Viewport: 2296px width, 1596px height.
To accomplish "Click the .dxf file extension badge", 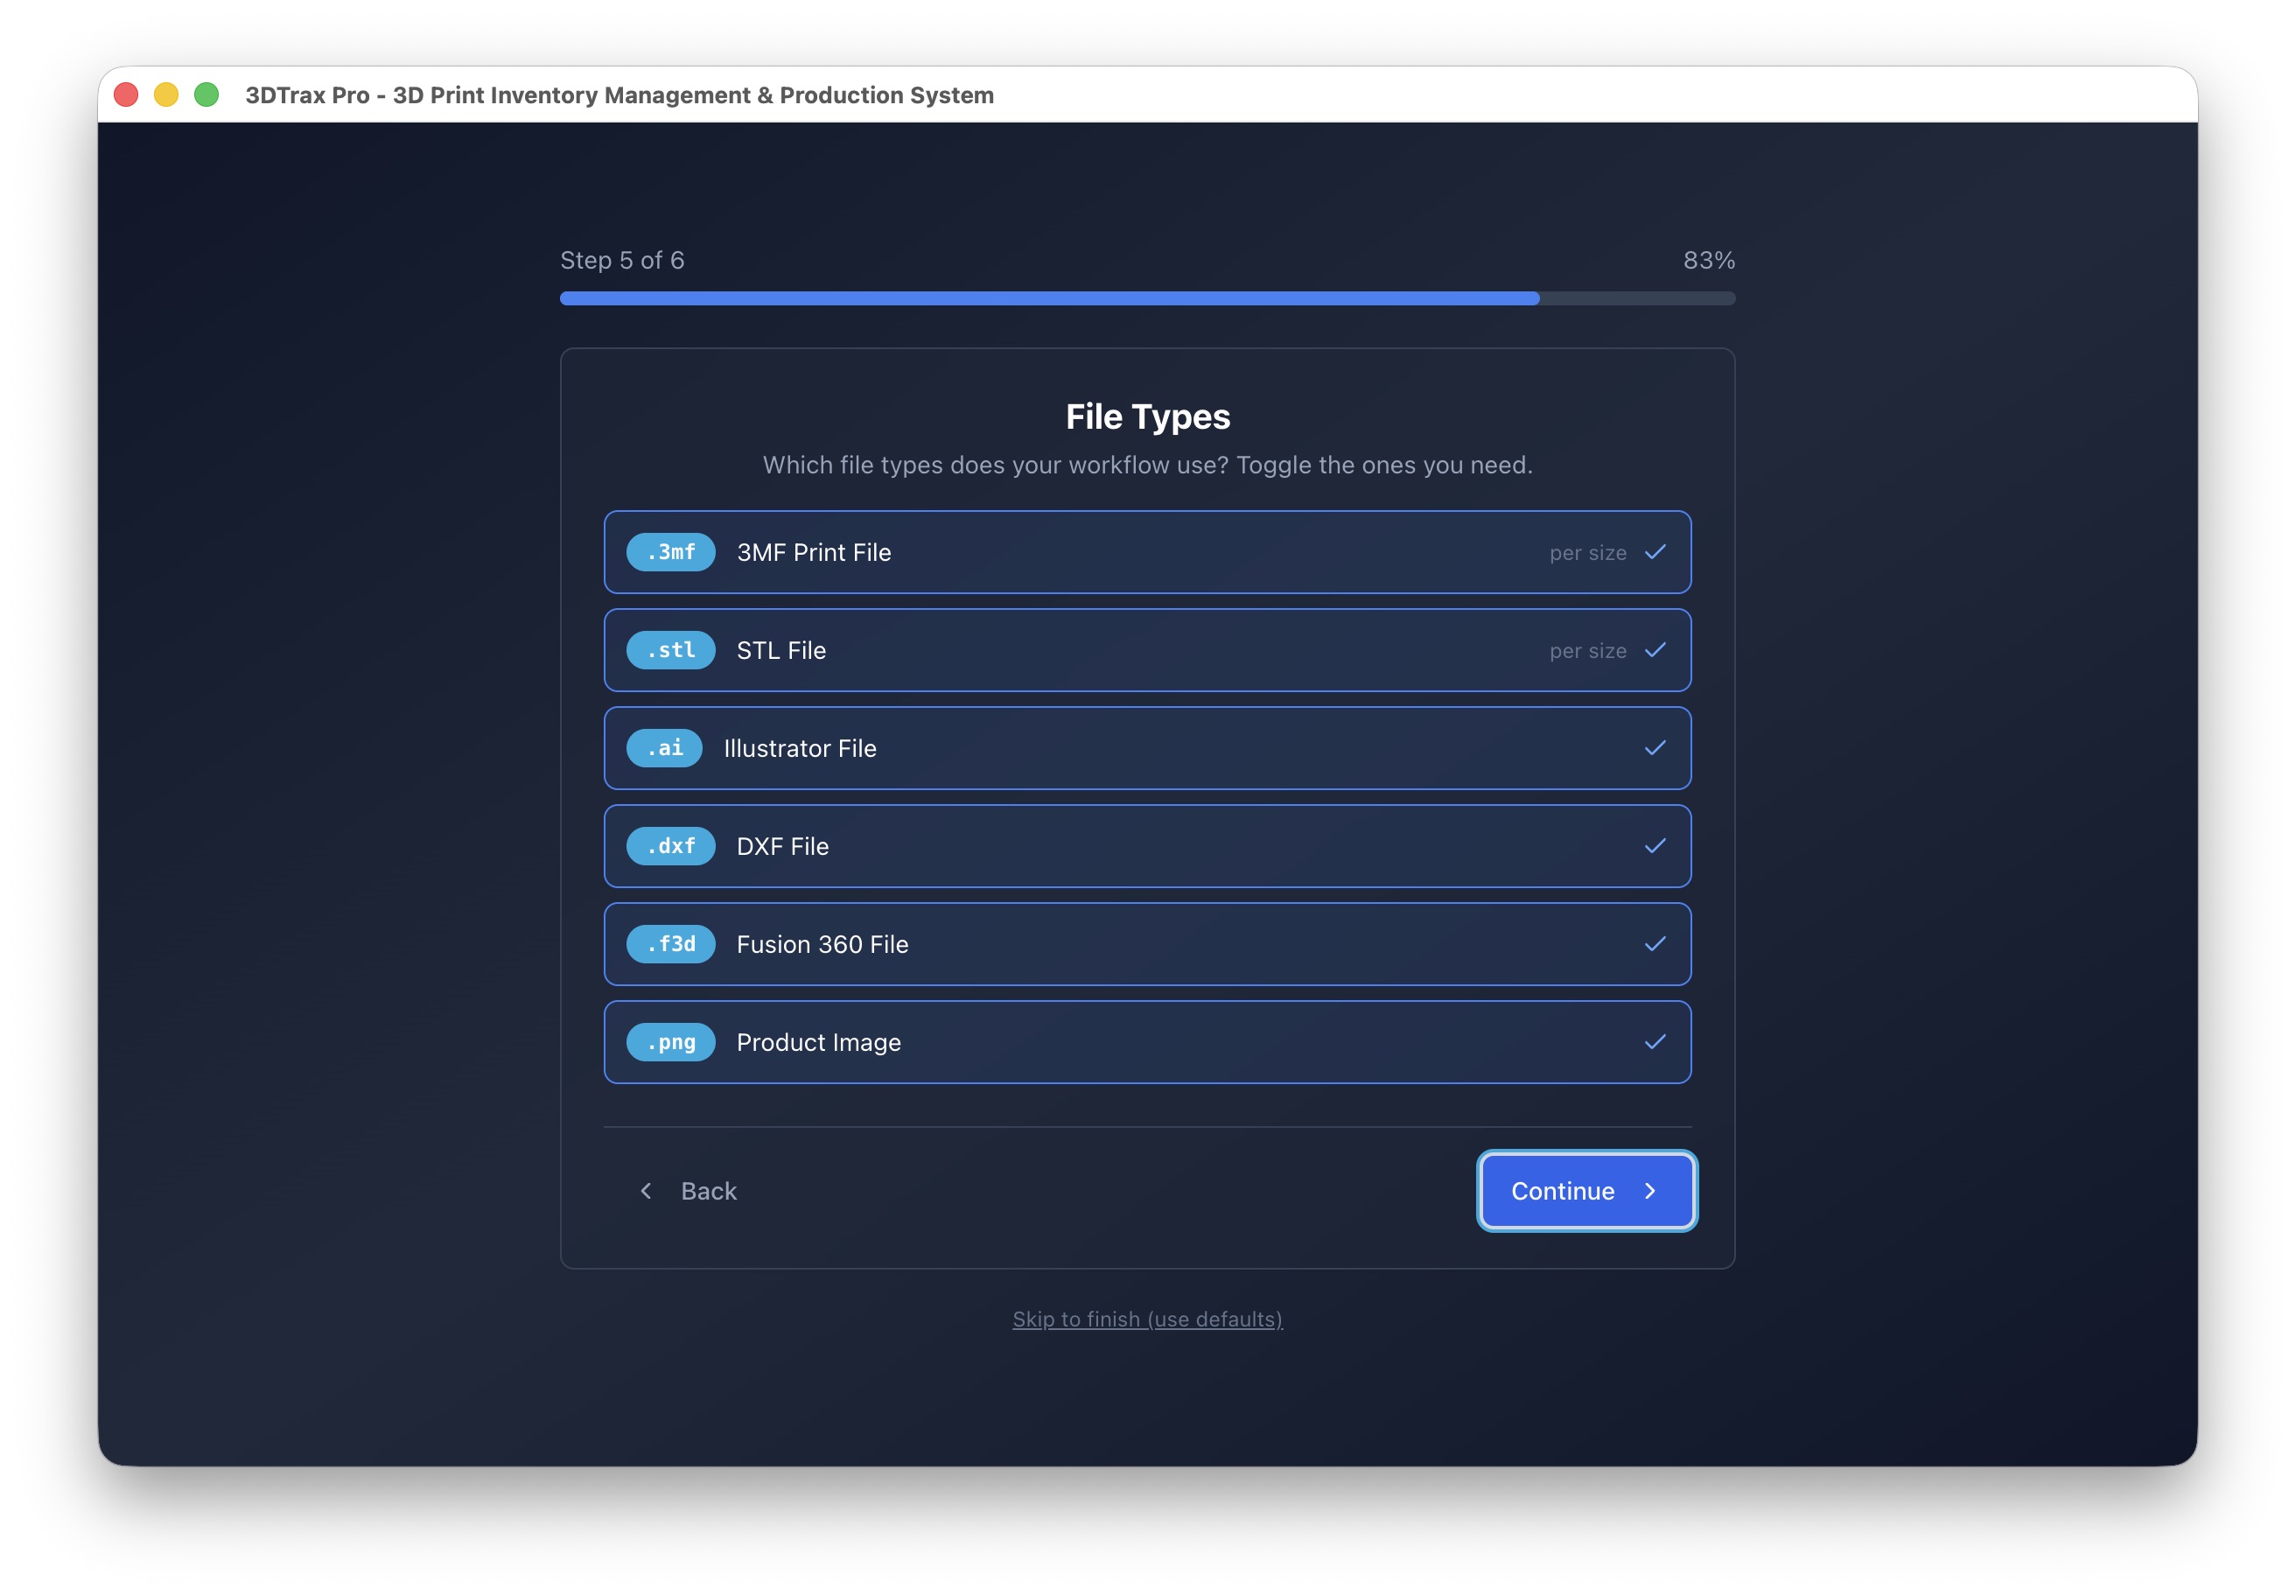I will [x=670, y=846].
